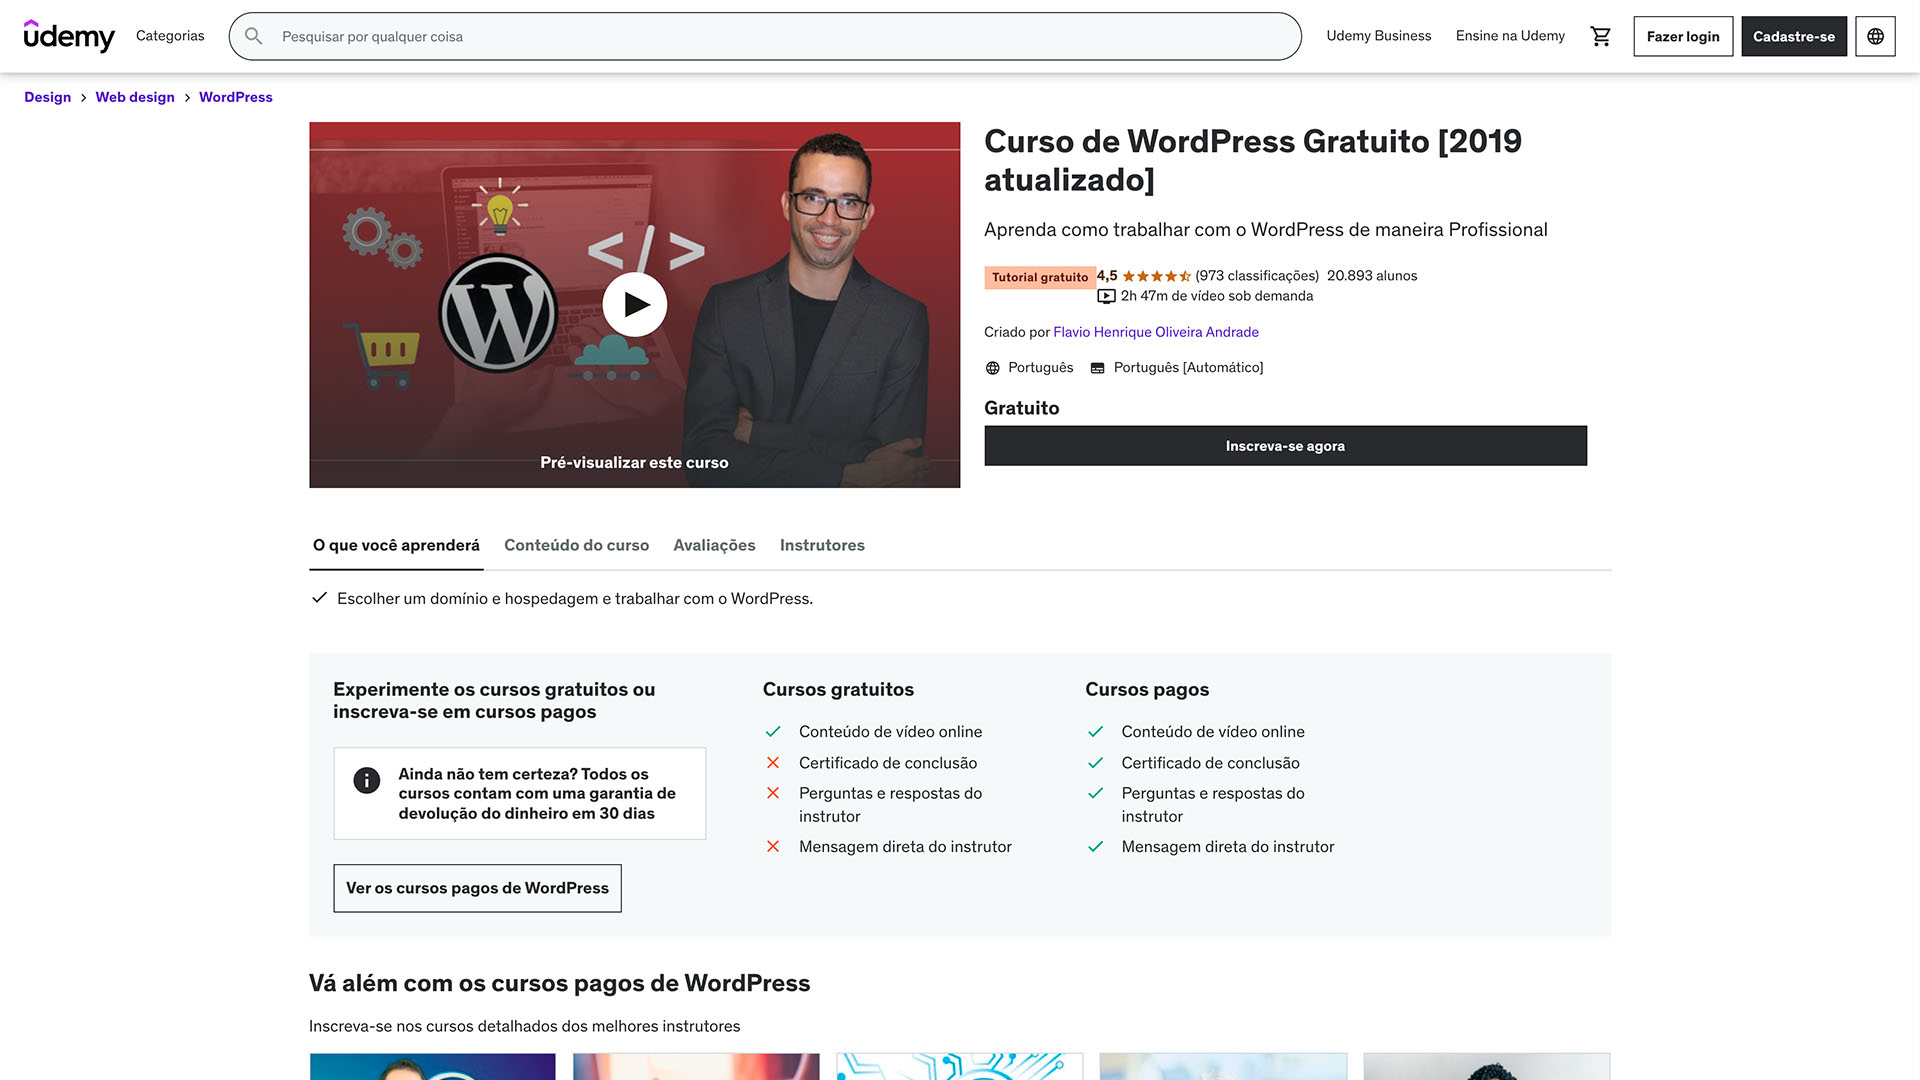
Task: Switch to Conteúdo do curso tab
Action: pos(576,545)
